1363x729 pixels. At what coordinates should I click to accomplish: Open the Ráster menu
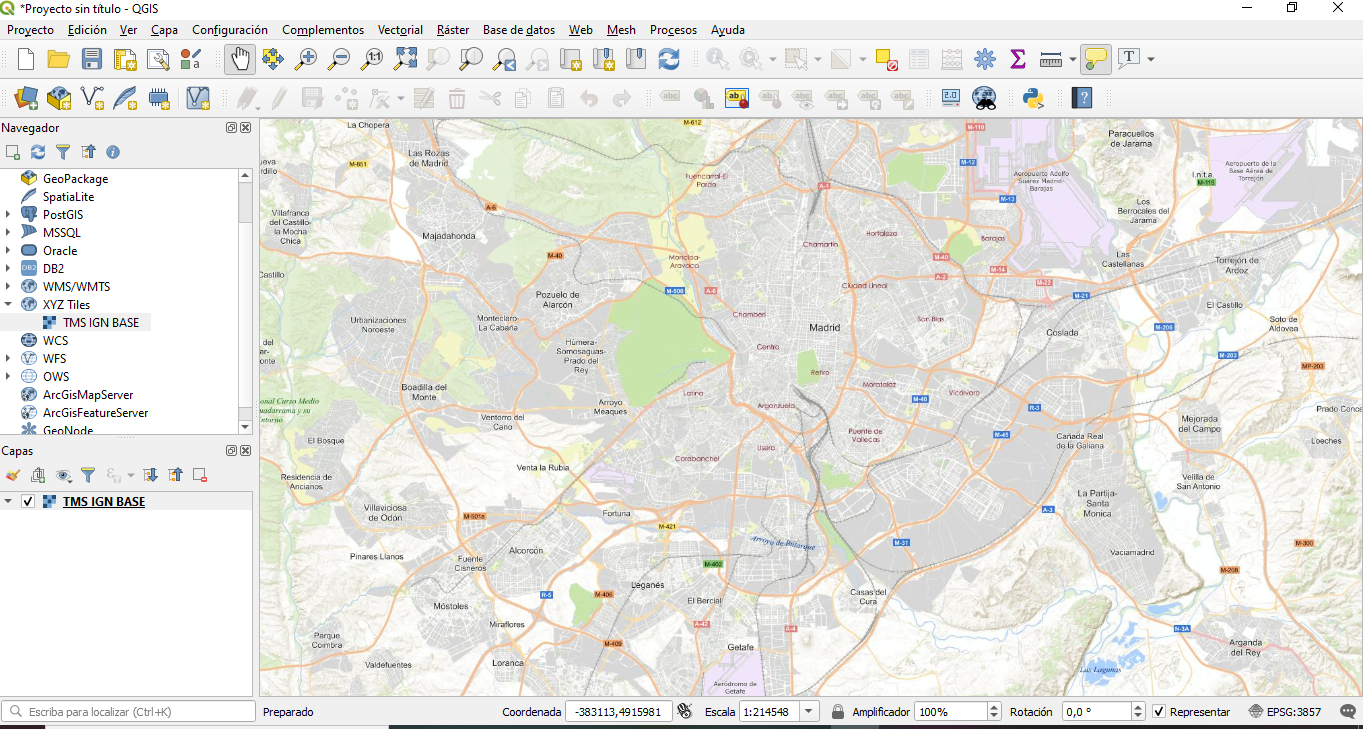pos(453,30)
